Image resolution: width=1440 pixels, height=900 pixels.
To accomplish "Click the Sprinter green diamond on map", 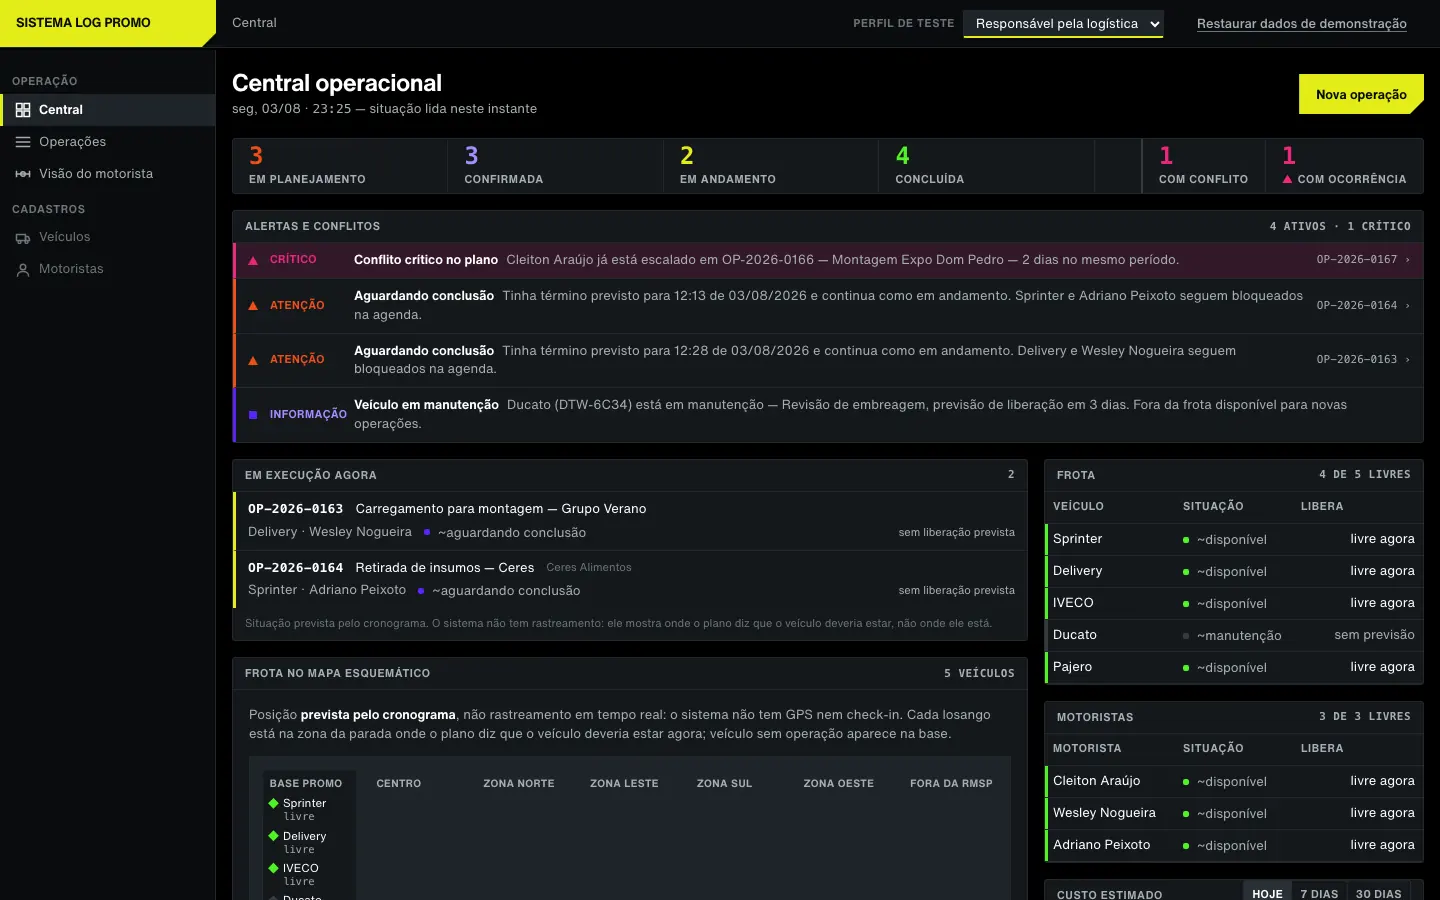I will click(x=273, y=803).
